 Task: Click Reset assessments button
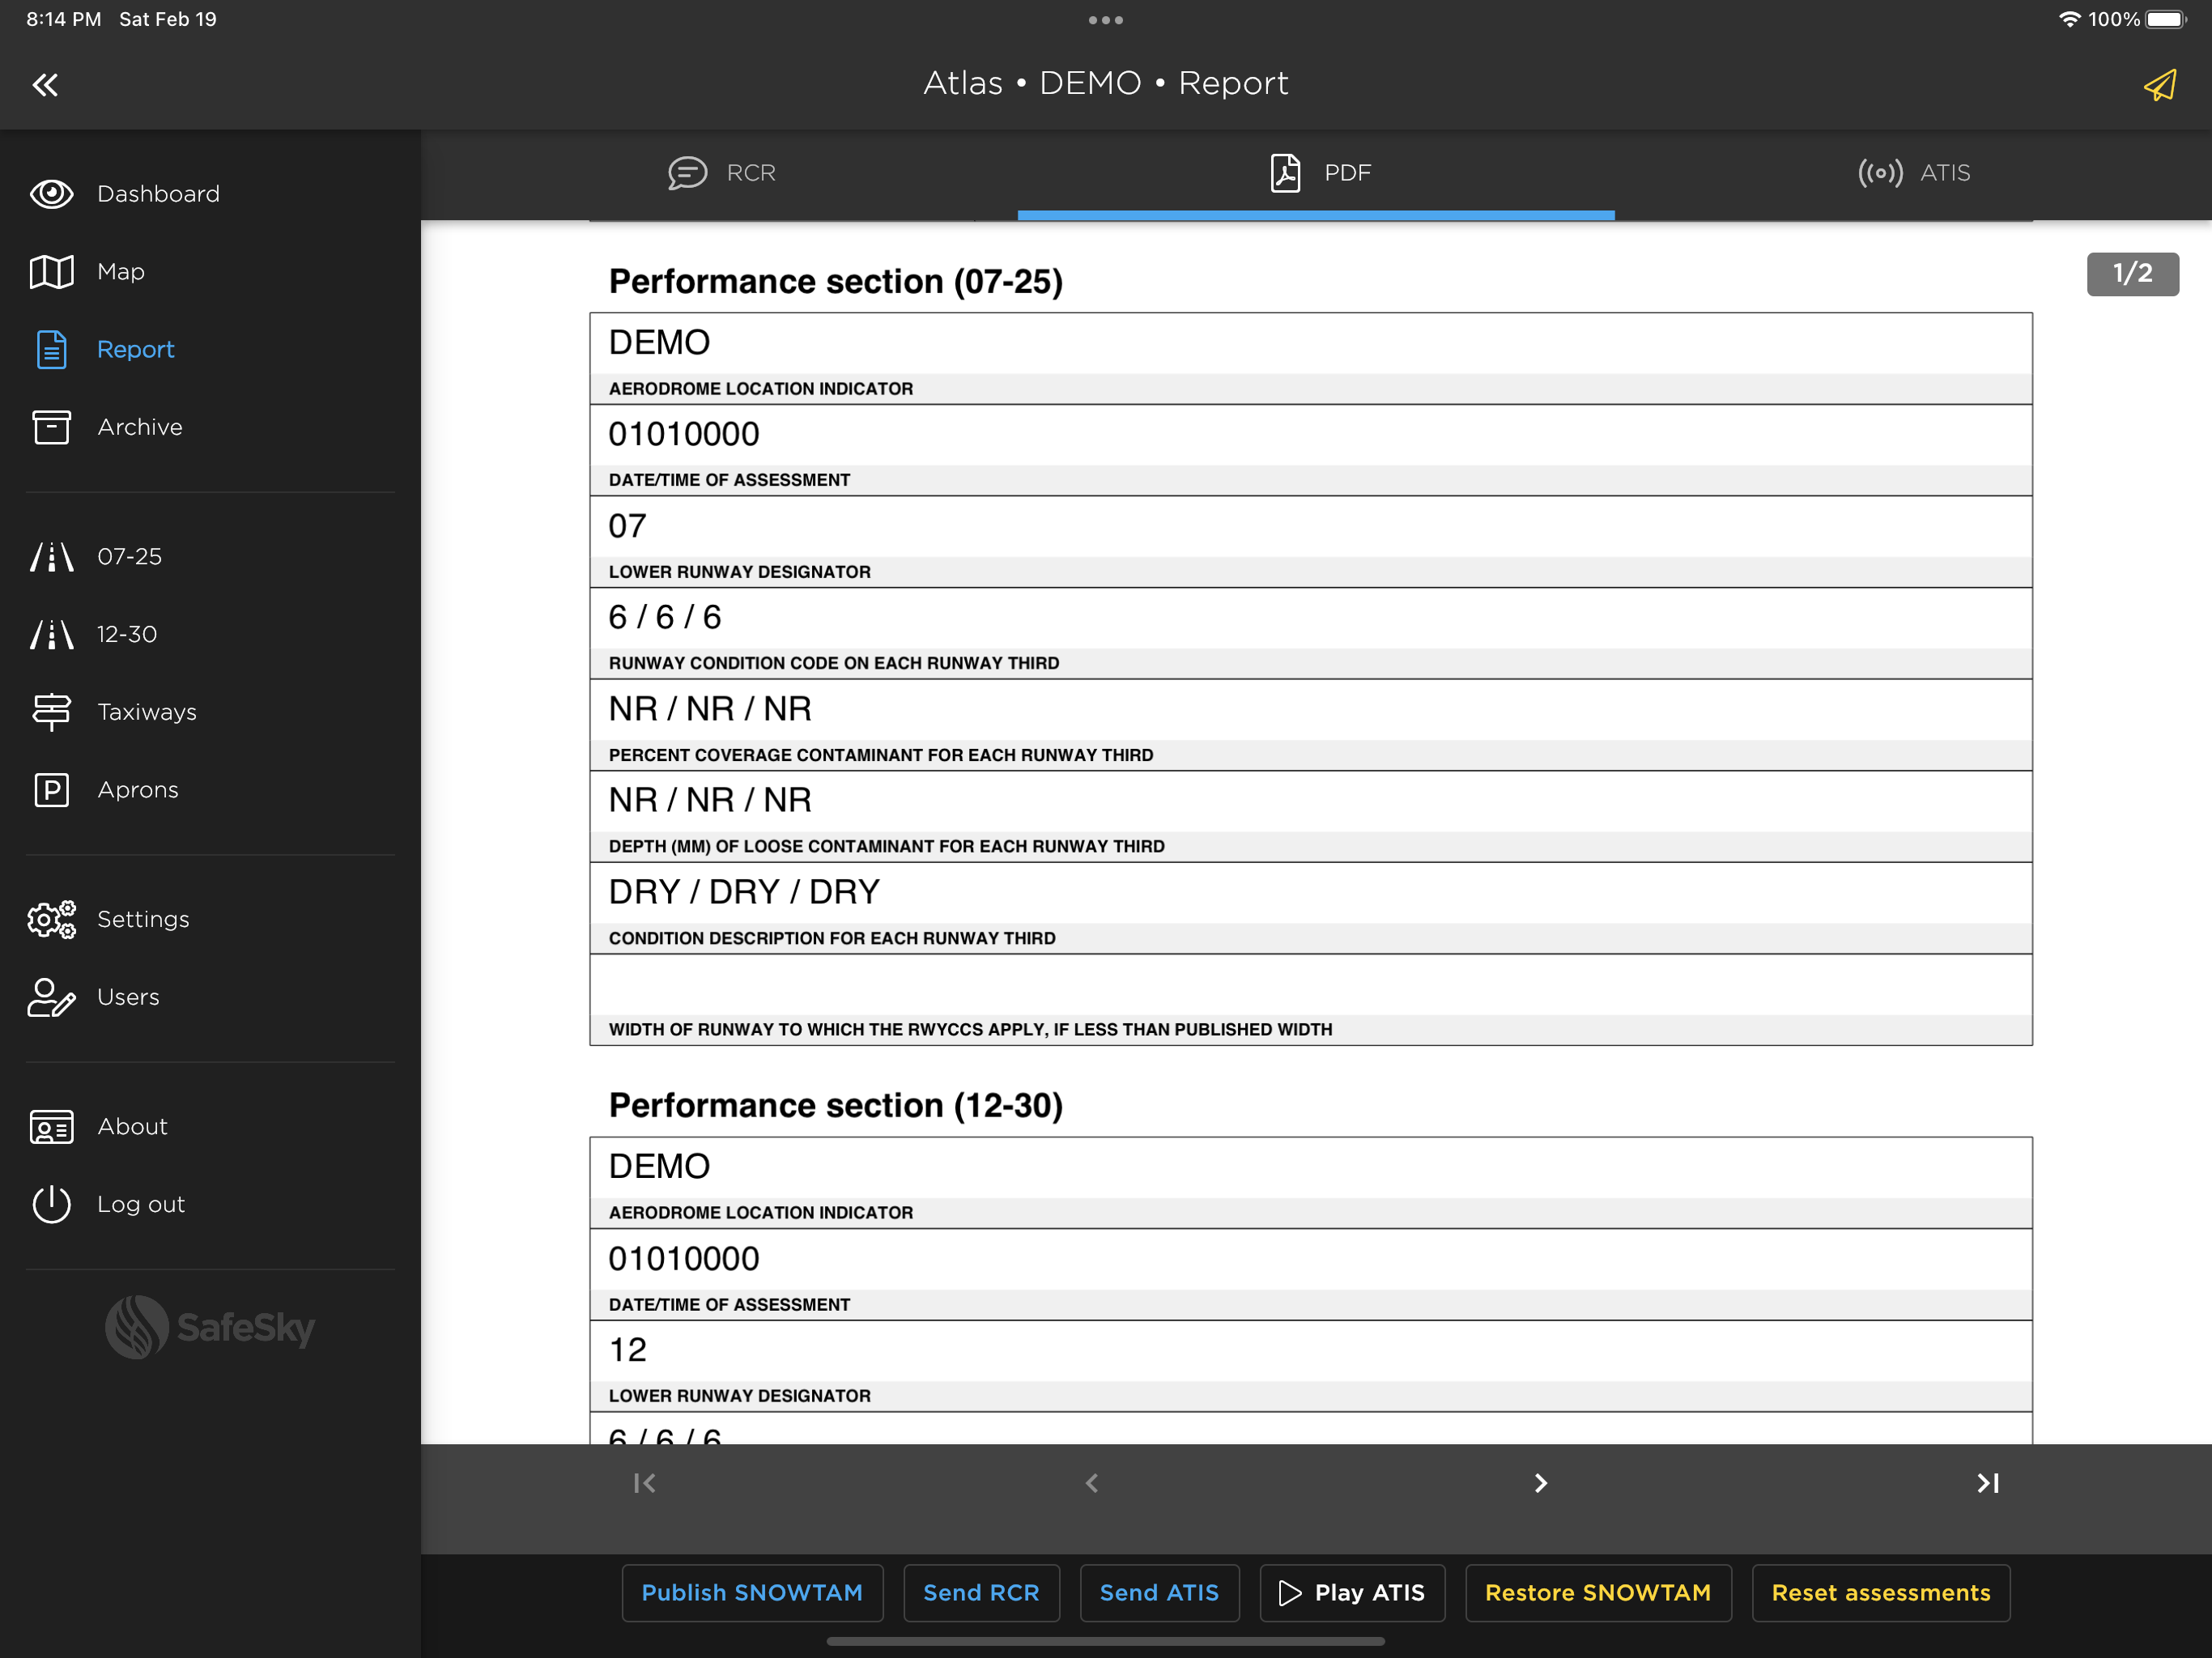tap(1880, 1593)
